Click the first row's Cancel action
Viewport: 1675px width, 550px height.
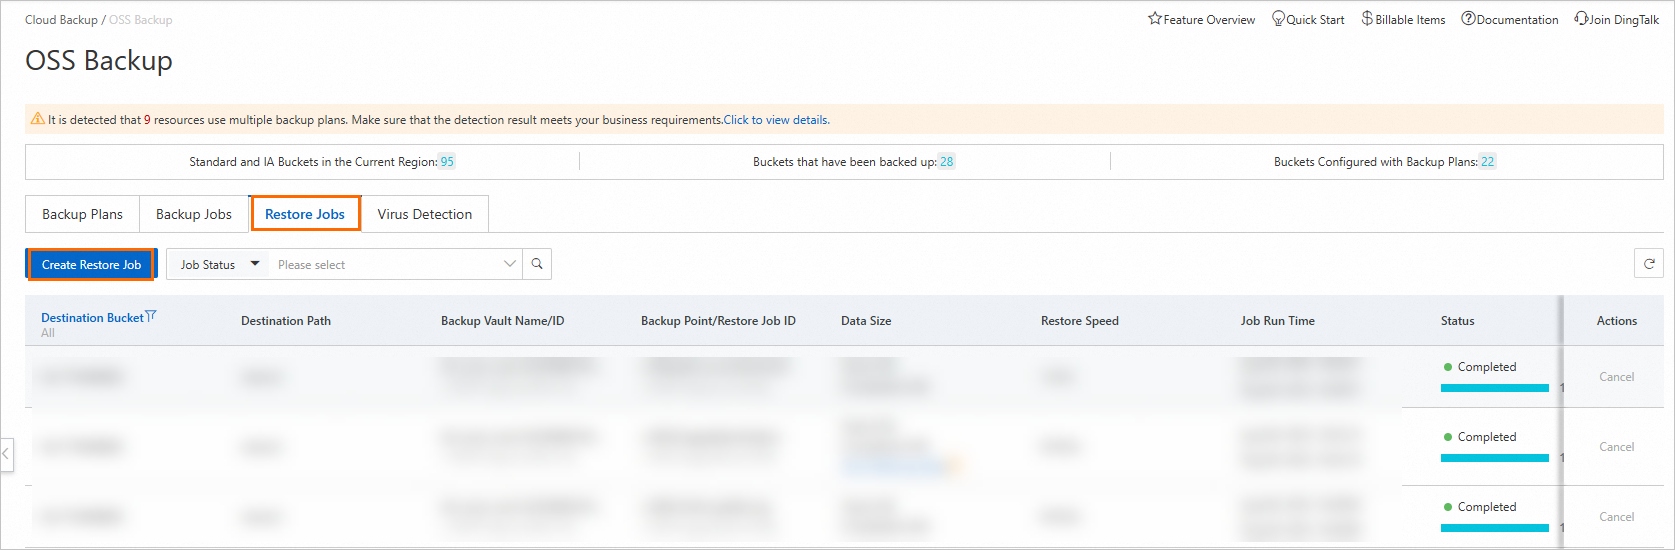1616,377
